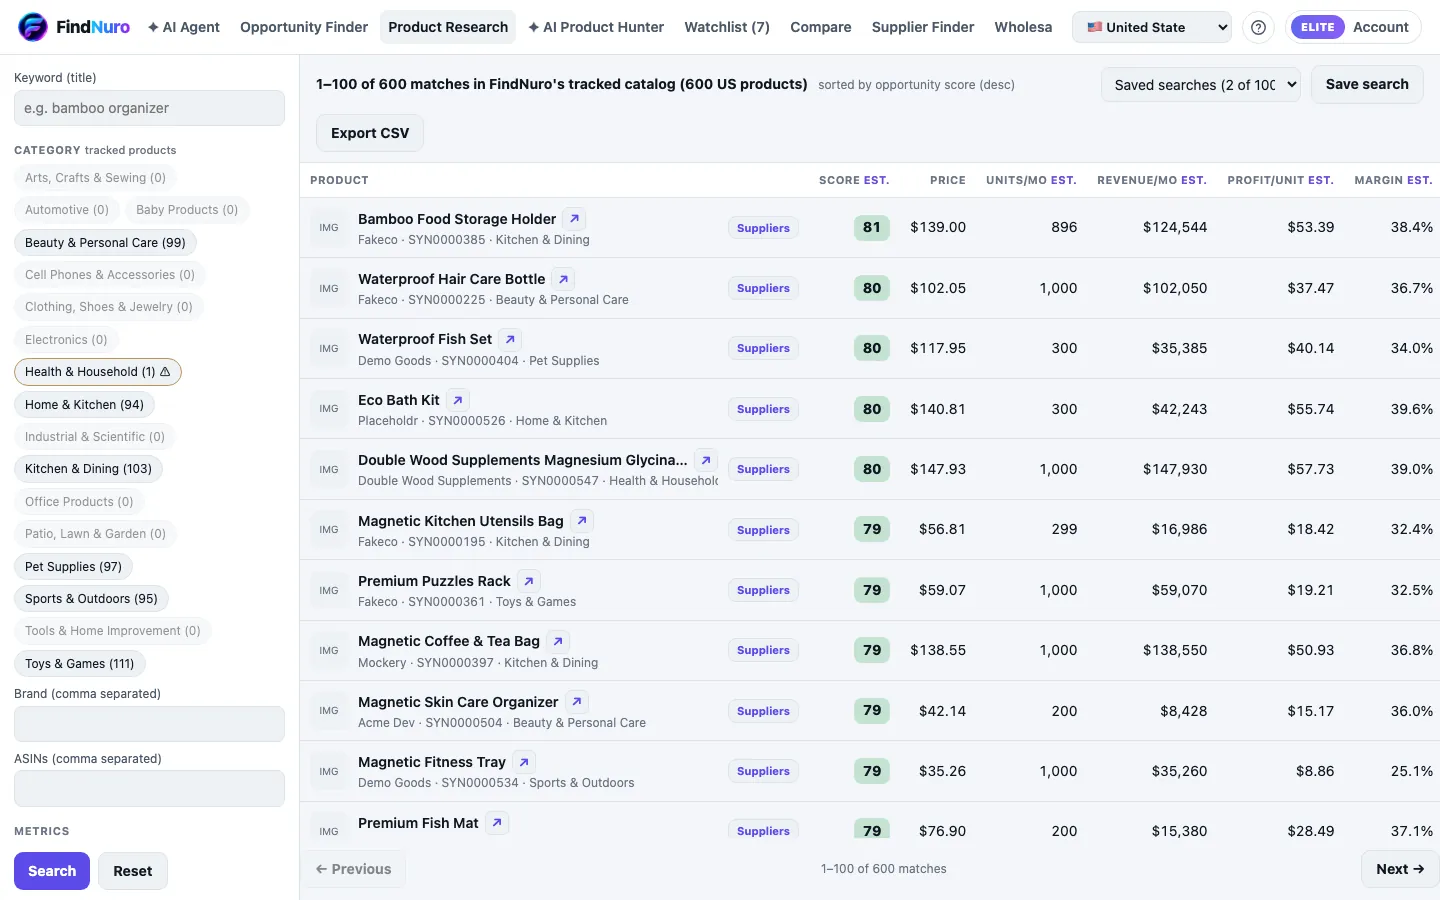Run the filter with the Search button

52,871
